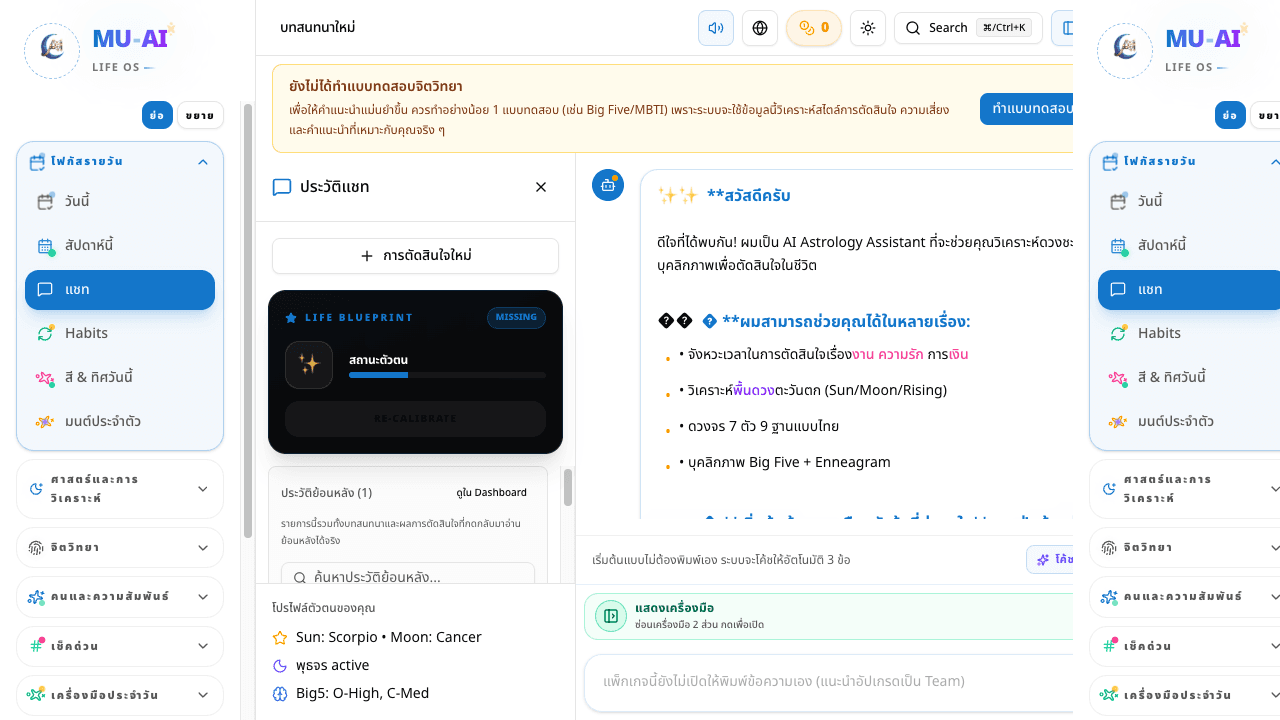
Task: Click the พุธจร active text
Action: pos(333,665)
